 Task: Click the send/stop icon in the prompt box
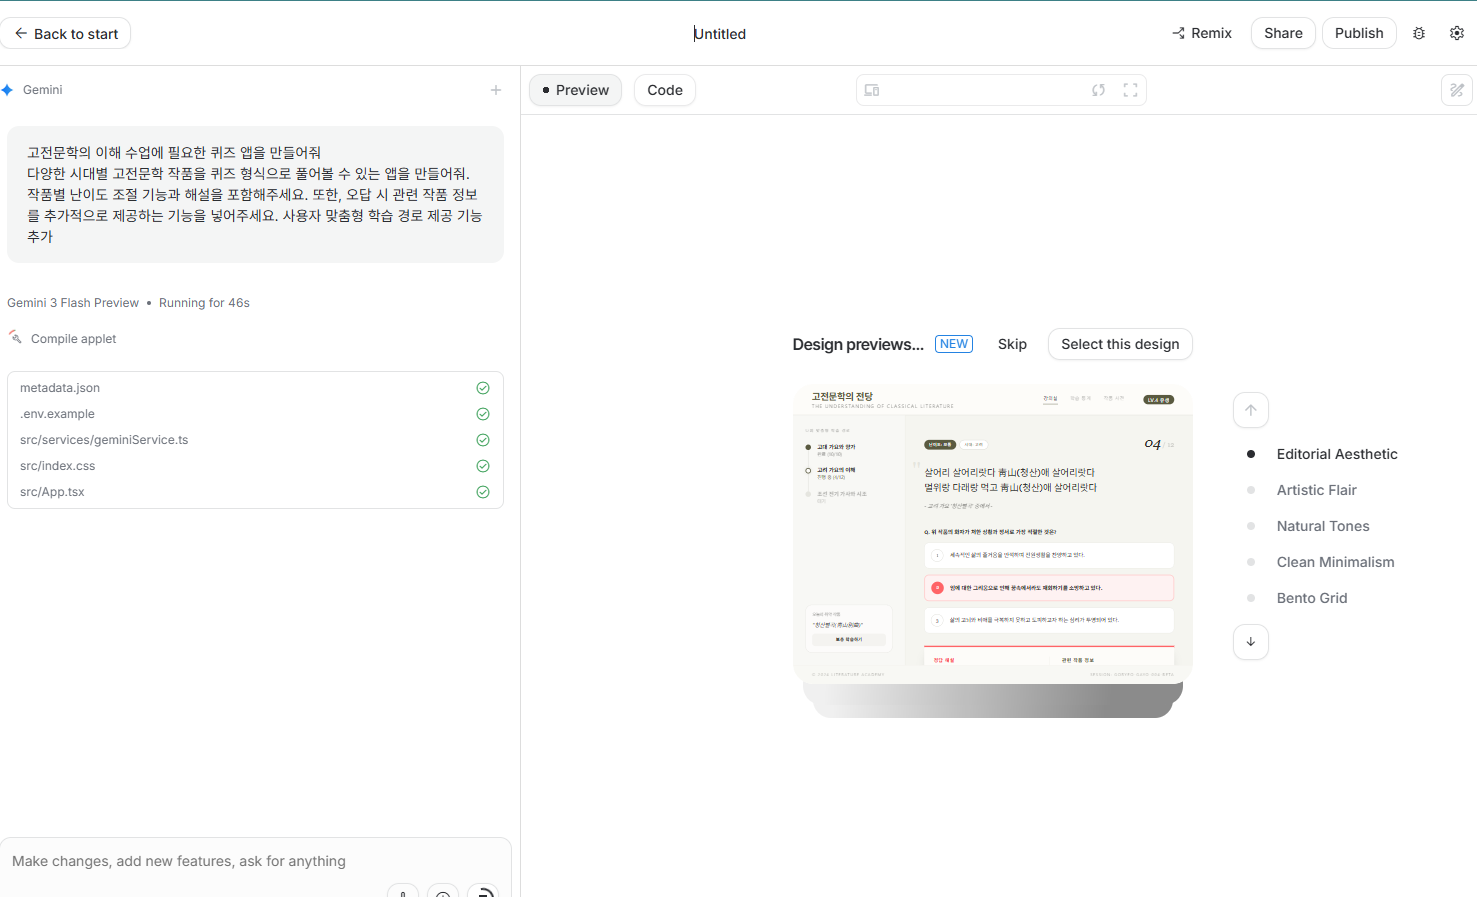[x=483, y=891]
